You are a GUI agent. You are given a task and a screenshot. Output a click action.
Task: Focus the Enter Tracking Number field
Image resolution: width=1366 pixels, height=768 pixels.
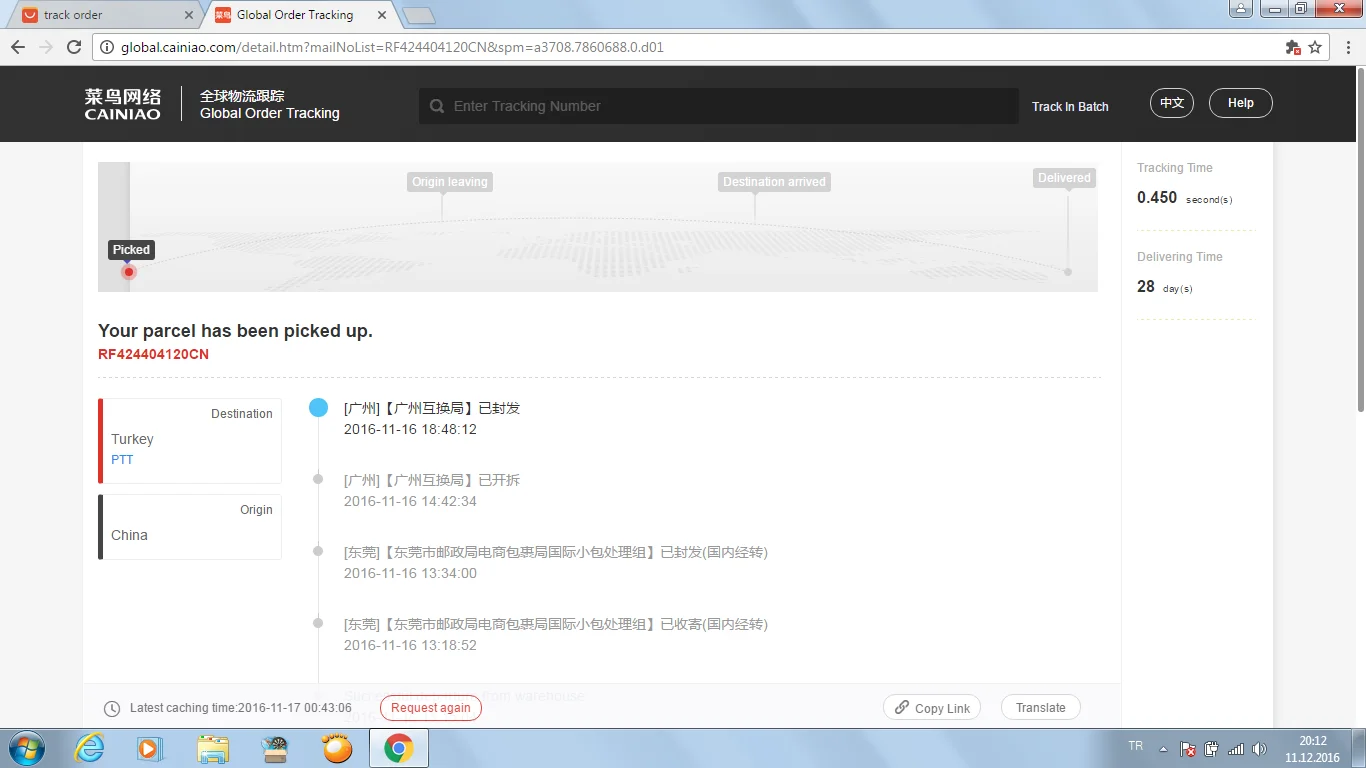pyautogui.click(x=718, y=106)
